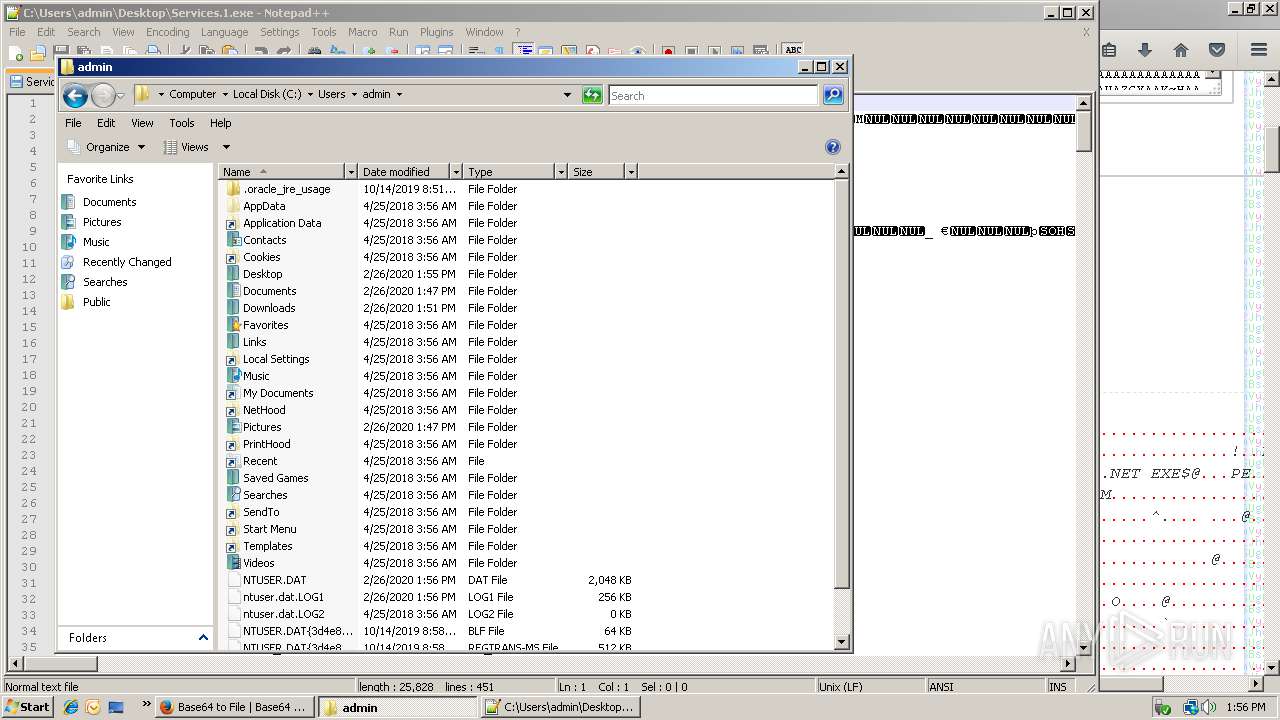1280x720 pixels.
Task: Sort by Size column header
Action: pos(597,172)
